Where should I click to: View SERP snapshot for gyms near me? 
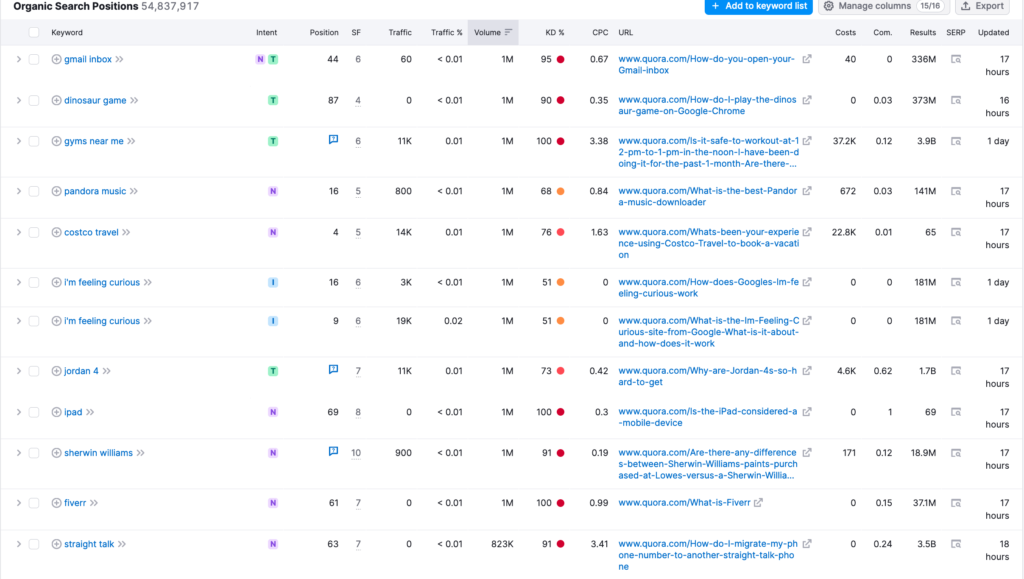pyautogui.click(x=956, y=141)
